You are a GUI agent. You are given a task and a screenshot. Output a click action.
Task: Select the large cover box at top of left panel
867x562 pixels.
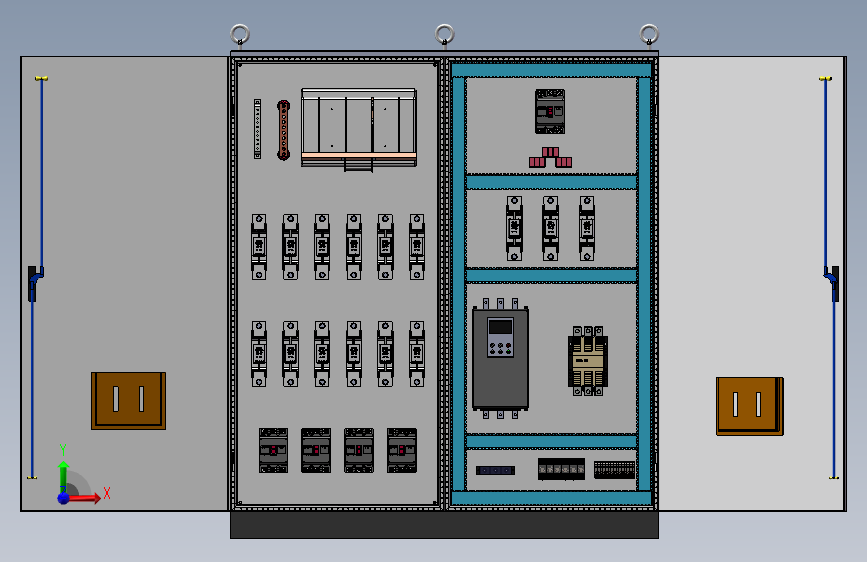pos(359,129)
